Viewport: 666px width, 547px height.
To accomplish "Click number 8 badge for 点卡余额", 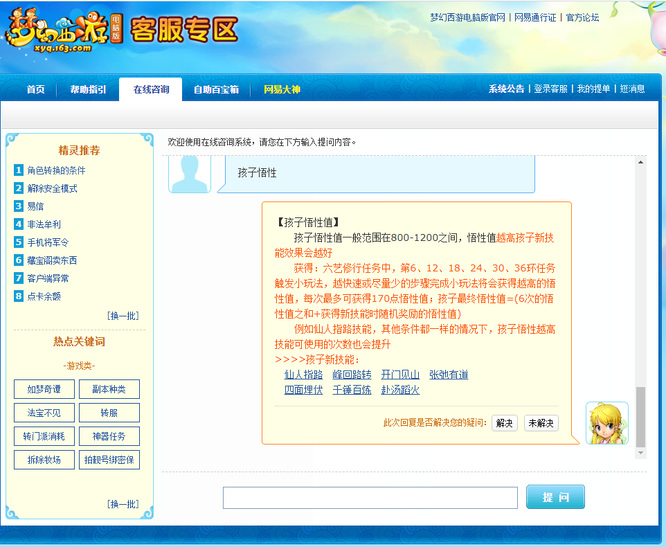I will click(18, 296).
